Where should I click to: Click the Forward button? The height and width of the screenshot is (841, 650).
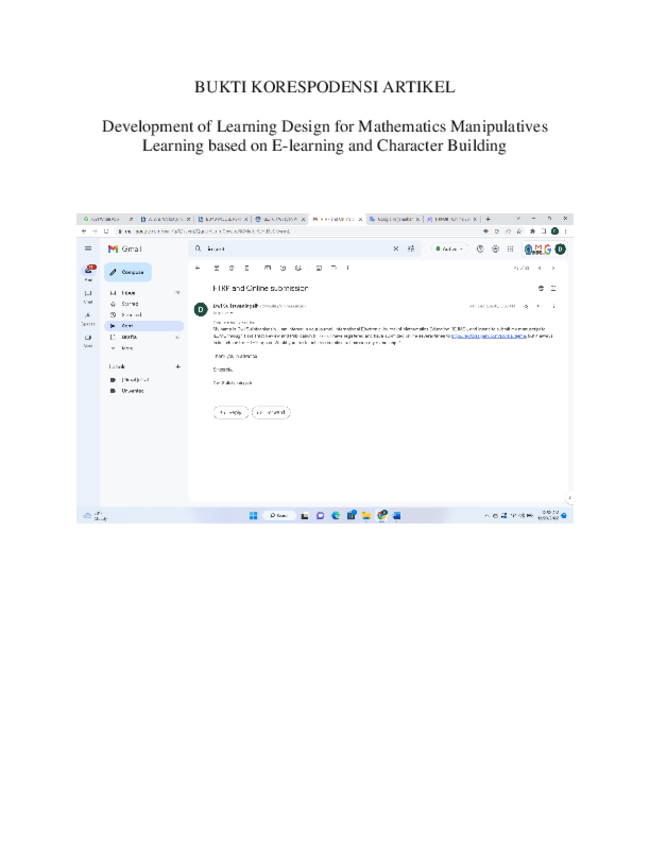[x=271, y=412]
